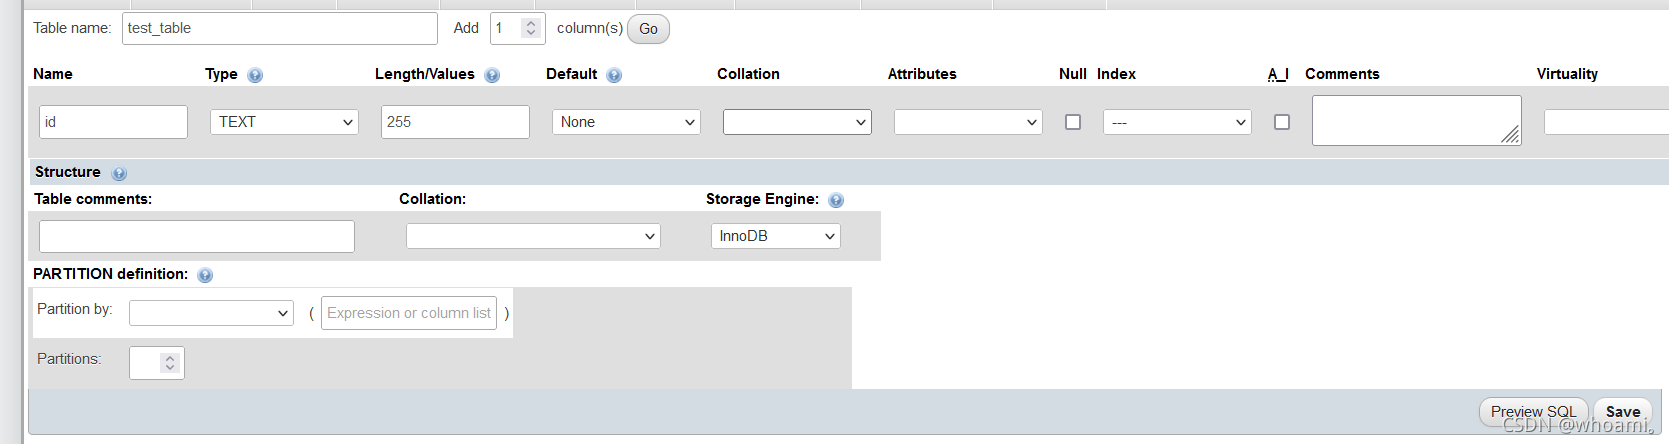Open the Partition by dropdown

click(x=211, y=313)
